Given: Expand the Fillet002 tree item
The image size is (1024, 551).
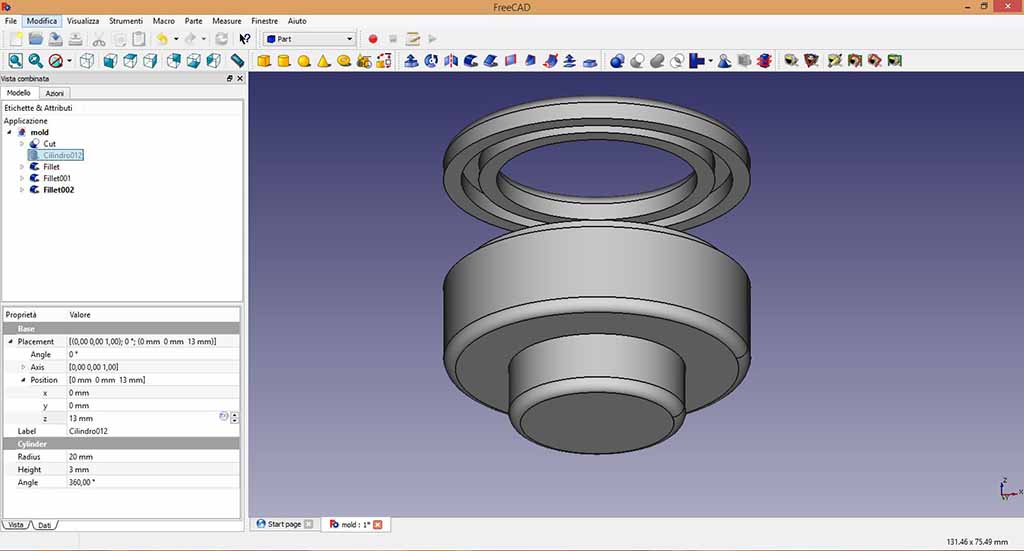Looking at the screenshot, I should (22, 190).
